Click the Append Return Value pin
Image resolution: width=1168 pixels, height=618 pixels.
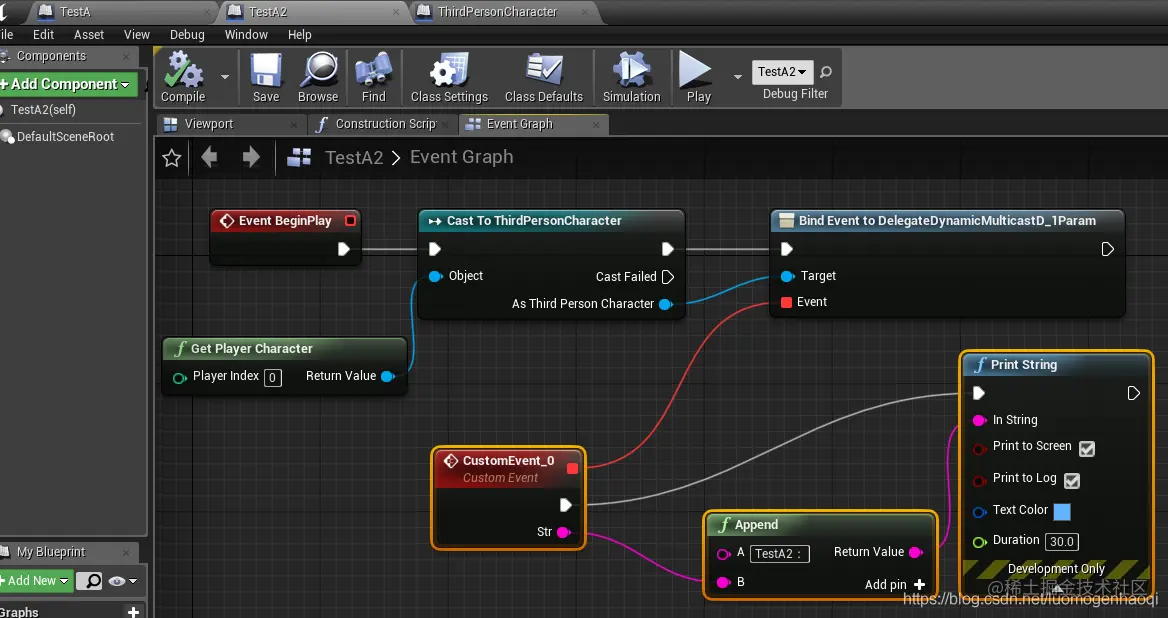click(916, 552)
